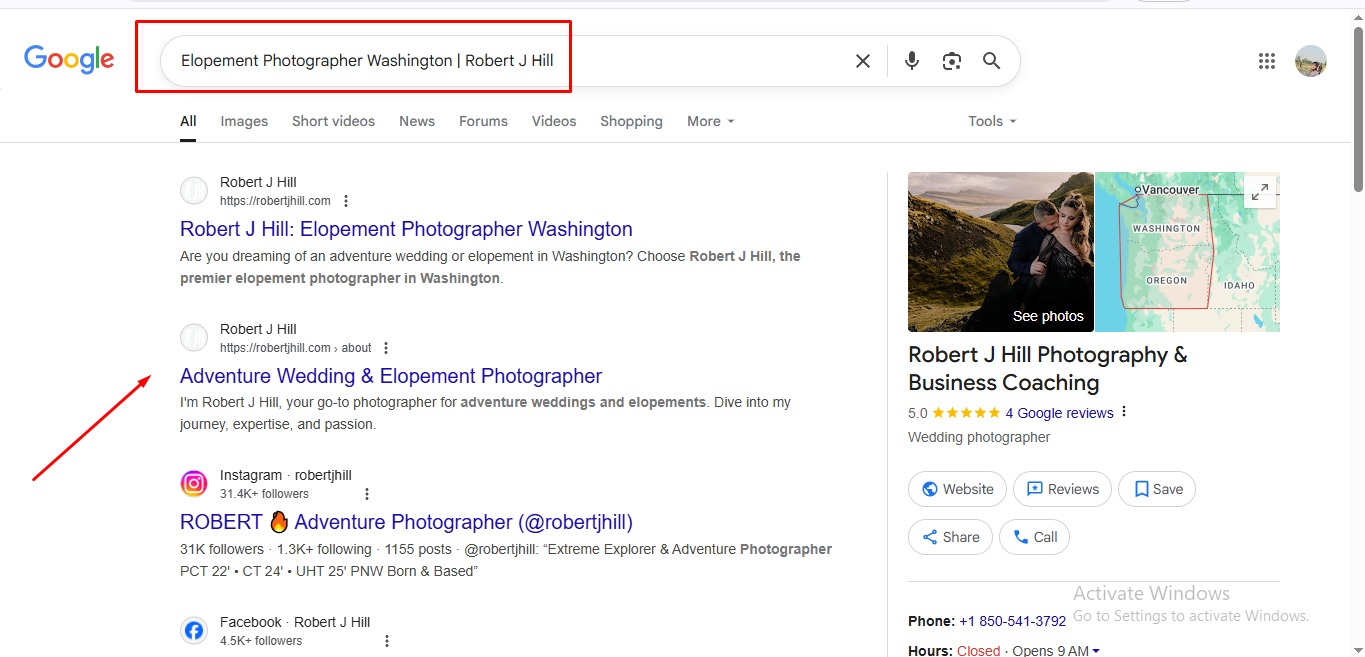Switch to the Images tab
Screen dimensions: 1365x657
click(244, 121)
